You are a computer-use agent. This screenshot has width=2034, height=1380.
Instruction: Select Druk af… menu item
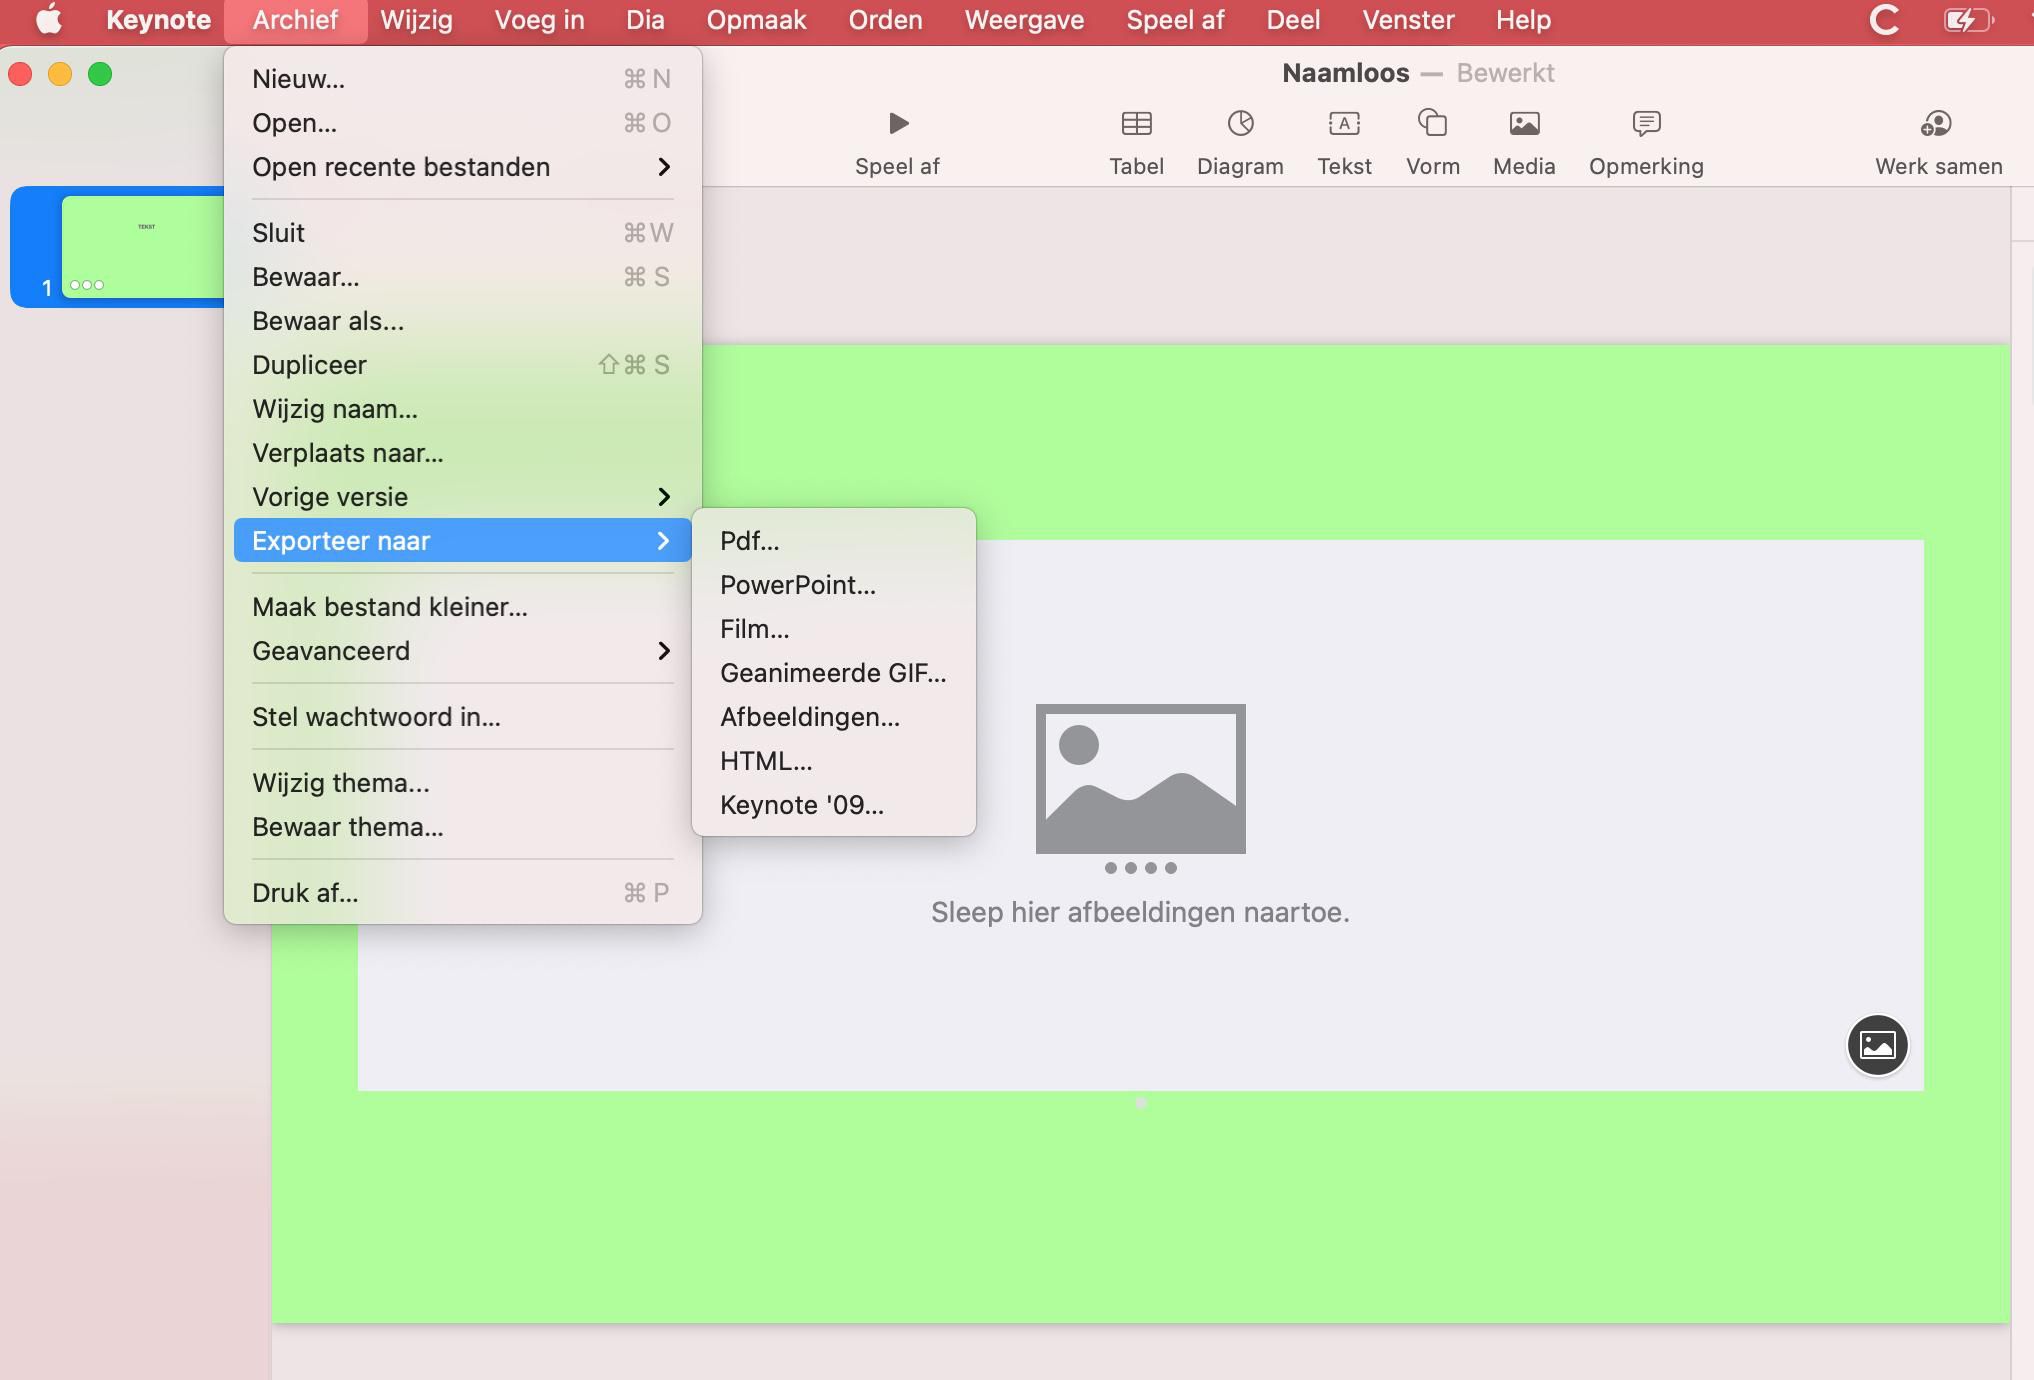coord(462,893)
